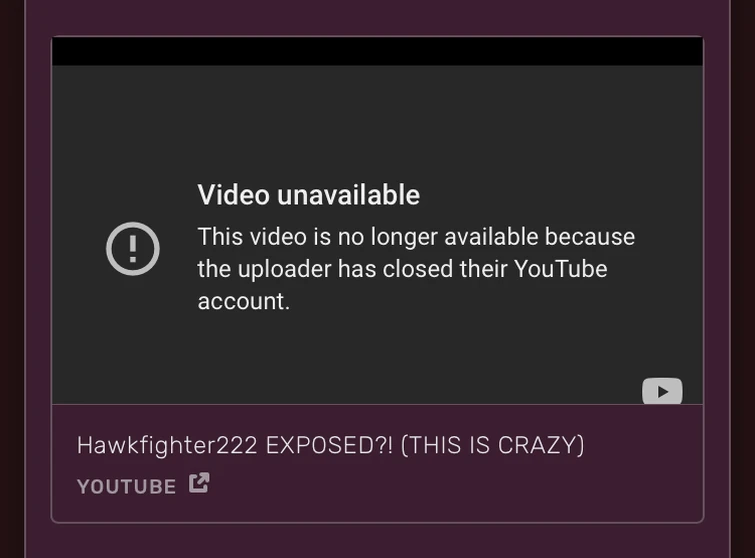Click the YouTube logo play icon
The width and height of the screenshot is (755, 558).
pos(662,391)
